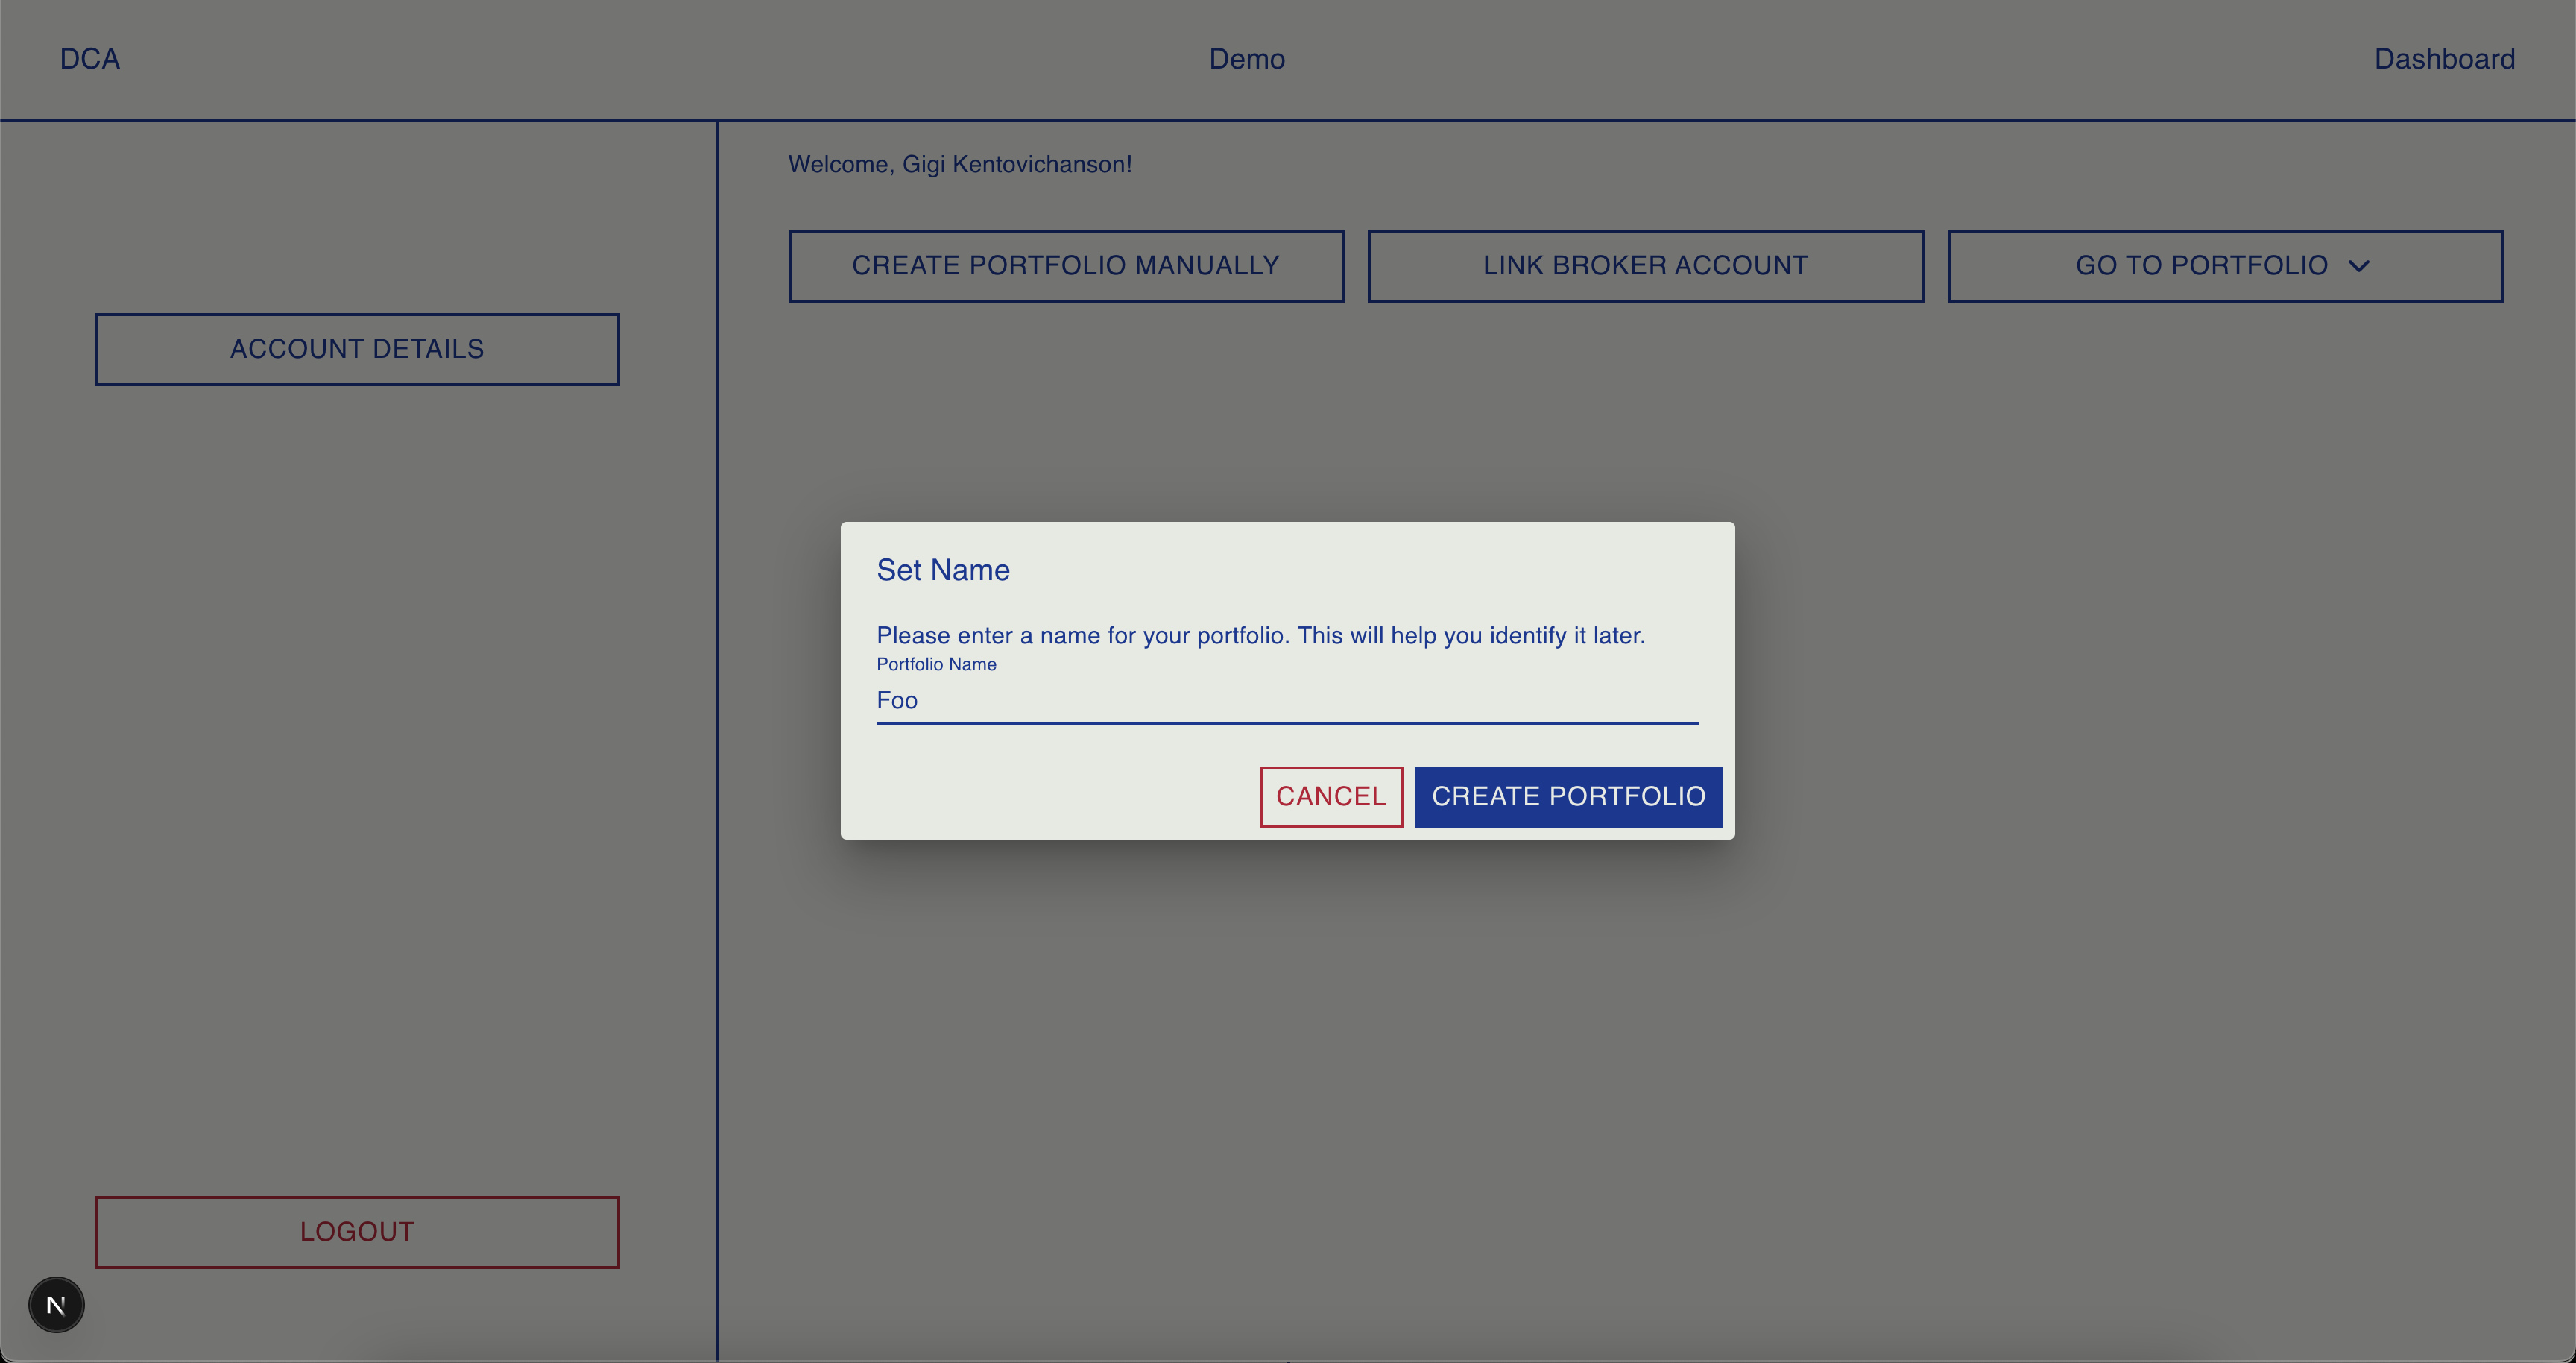2576x1363 pixels.
Task: Expand the Go To Portfolio dropdown
Action: (2224, 266)
